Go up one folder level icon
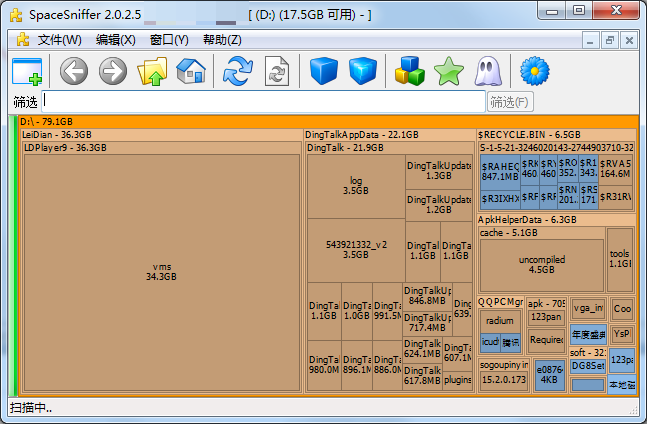647x424 pixels. click(152, 71)
